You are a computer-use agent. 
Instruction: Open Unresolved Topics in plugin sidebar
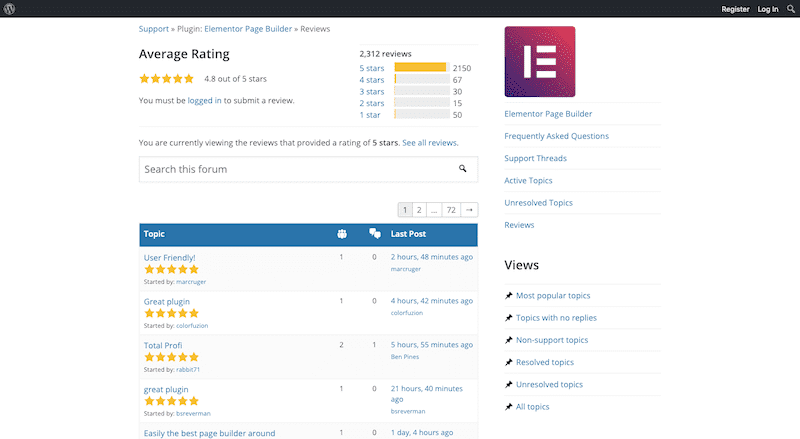click(x=538, y=203)
